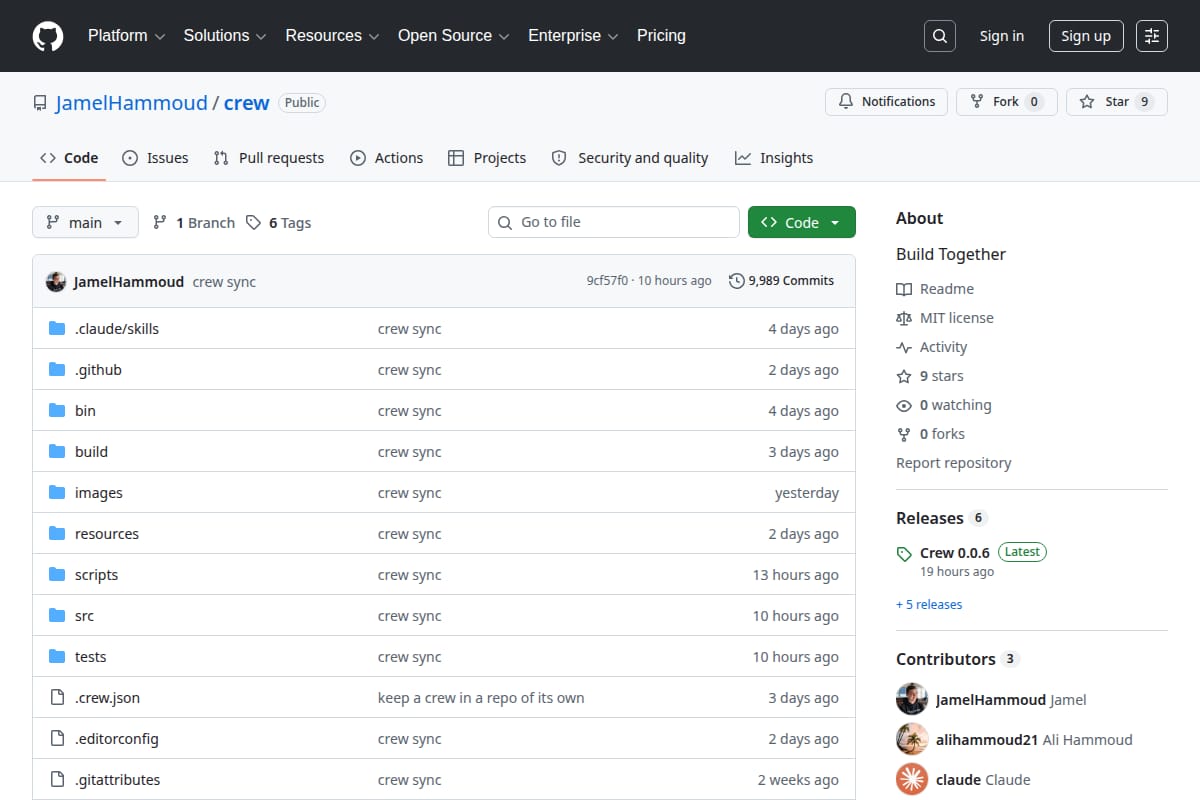Open the crew repository name link
This screenshot has height=800, width=1200.
[247, 103]
